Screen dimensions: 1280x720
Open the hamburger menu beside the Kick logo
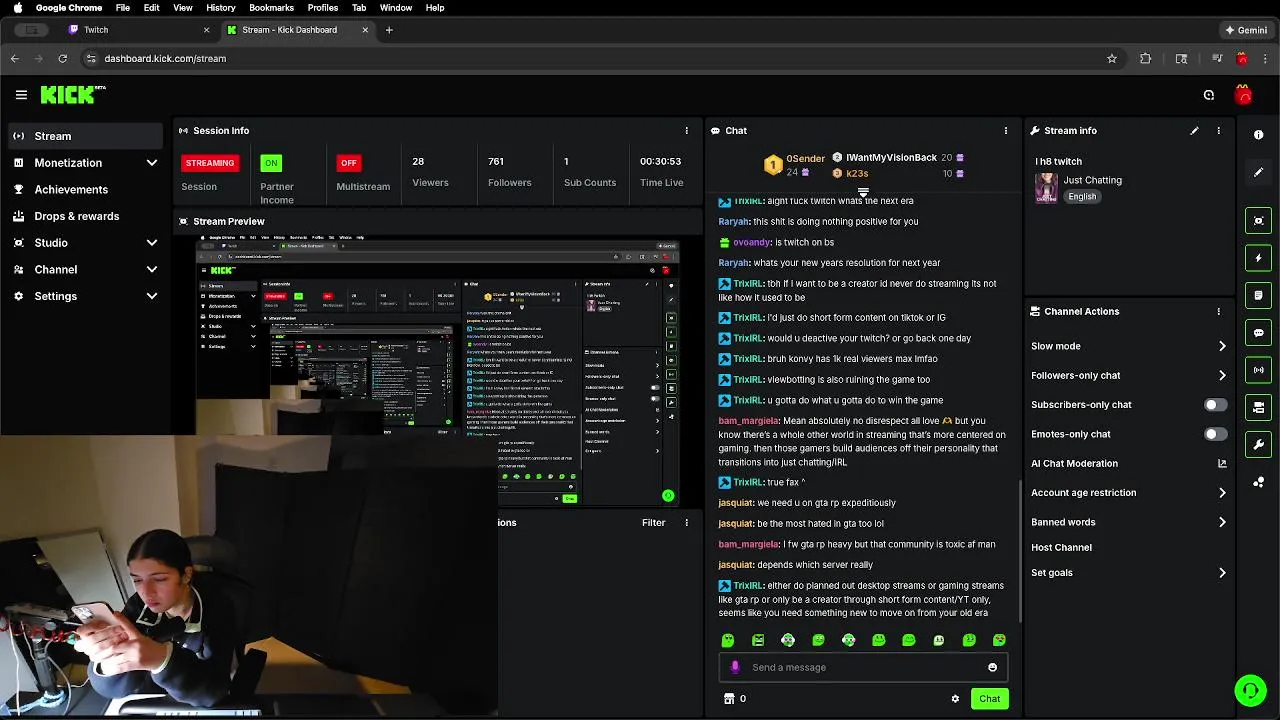click(21, 95)
